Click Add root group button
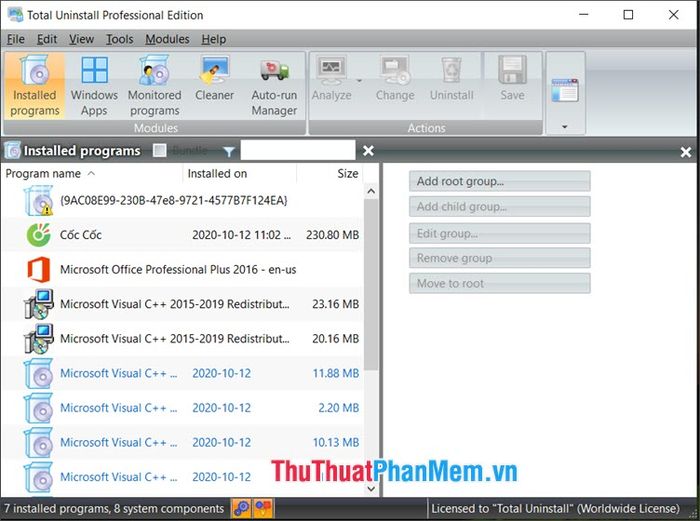 coord(500,181)
